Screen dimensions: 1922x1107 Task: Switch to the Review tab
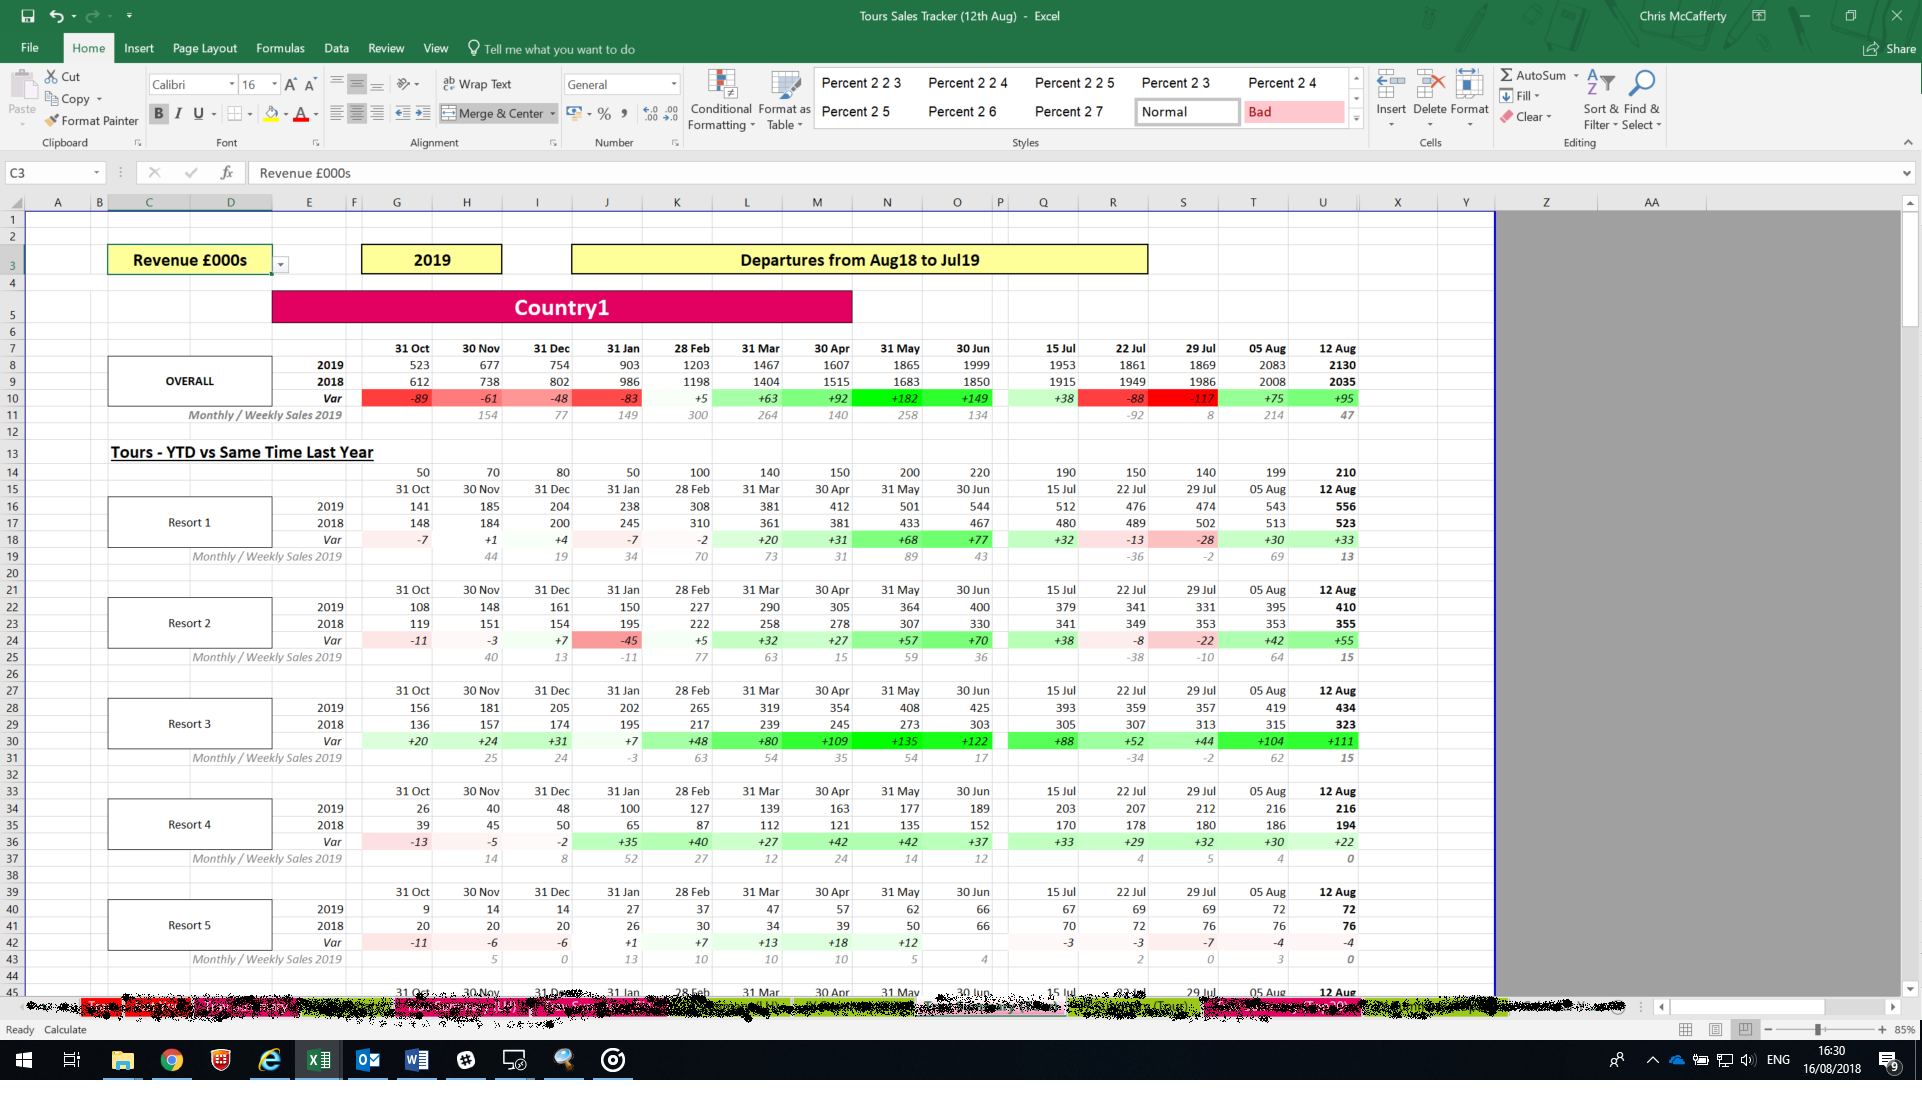pos(386,48)
